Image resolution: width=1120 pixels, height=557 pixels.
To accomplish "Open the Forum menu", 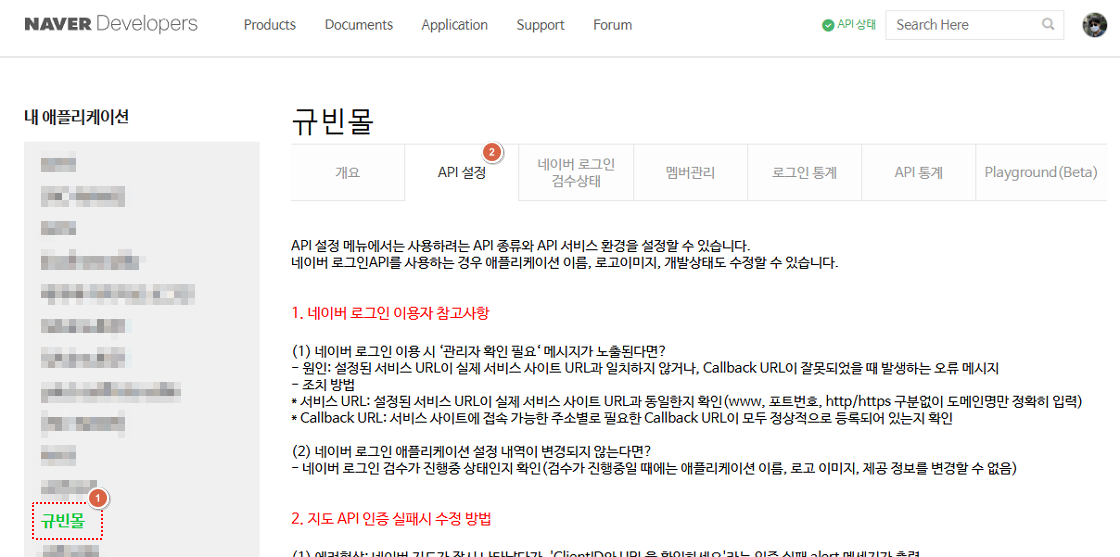I will pyautogui.click(x=612, y=25).
